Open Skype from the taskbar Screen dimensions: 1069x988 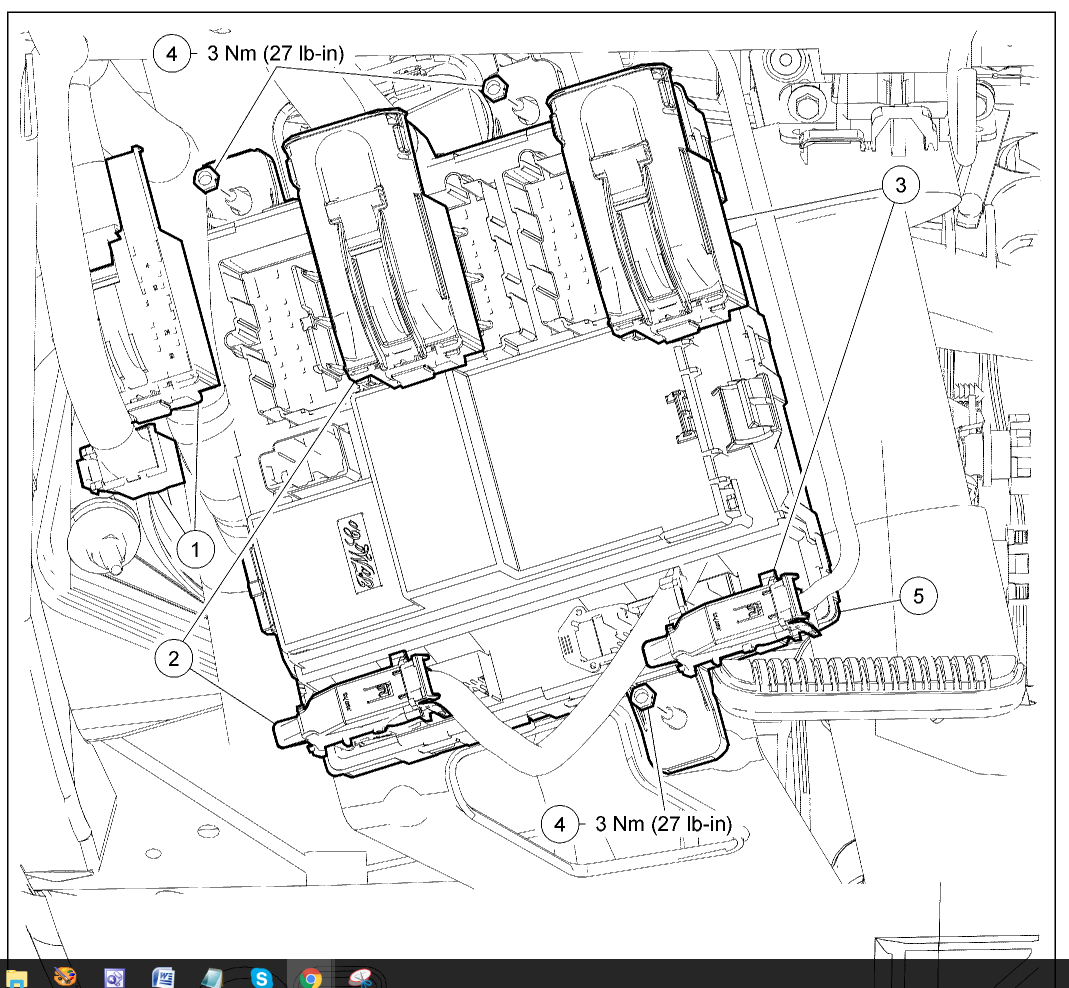[262, 978]
